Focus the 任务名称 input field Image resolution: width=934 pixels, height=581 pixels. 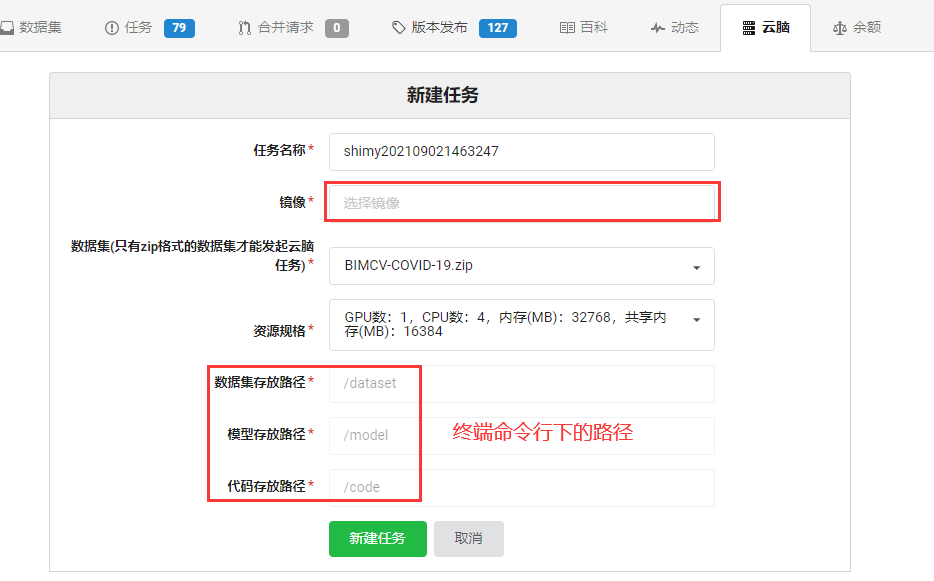click(x=522, y=152)
